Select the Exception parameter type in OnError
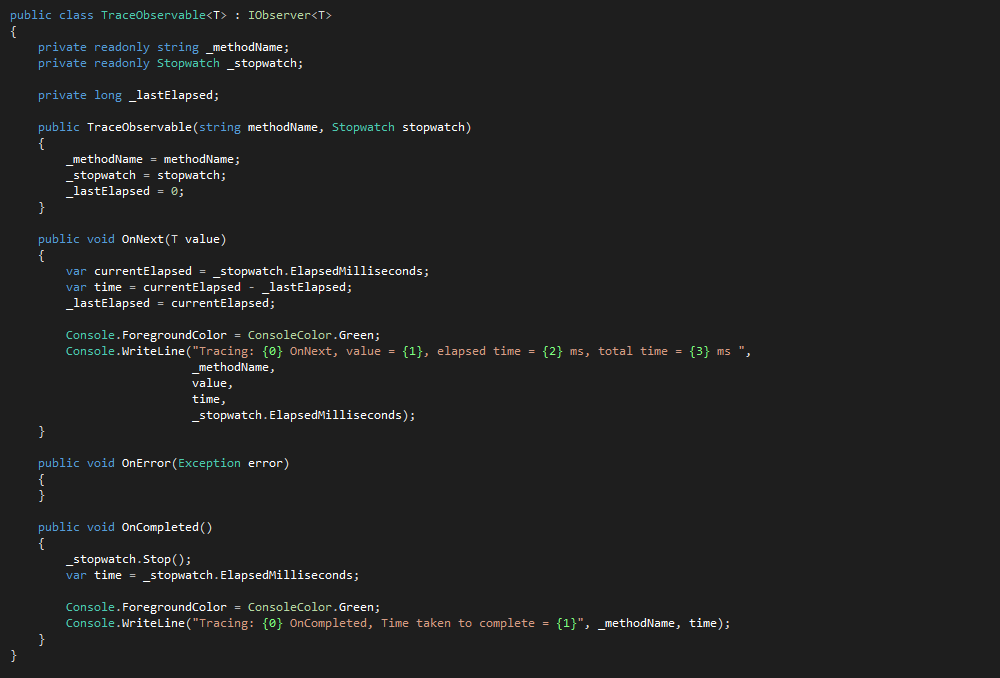Viewport: 1000px width, 678px height. [x=209, y=462]
